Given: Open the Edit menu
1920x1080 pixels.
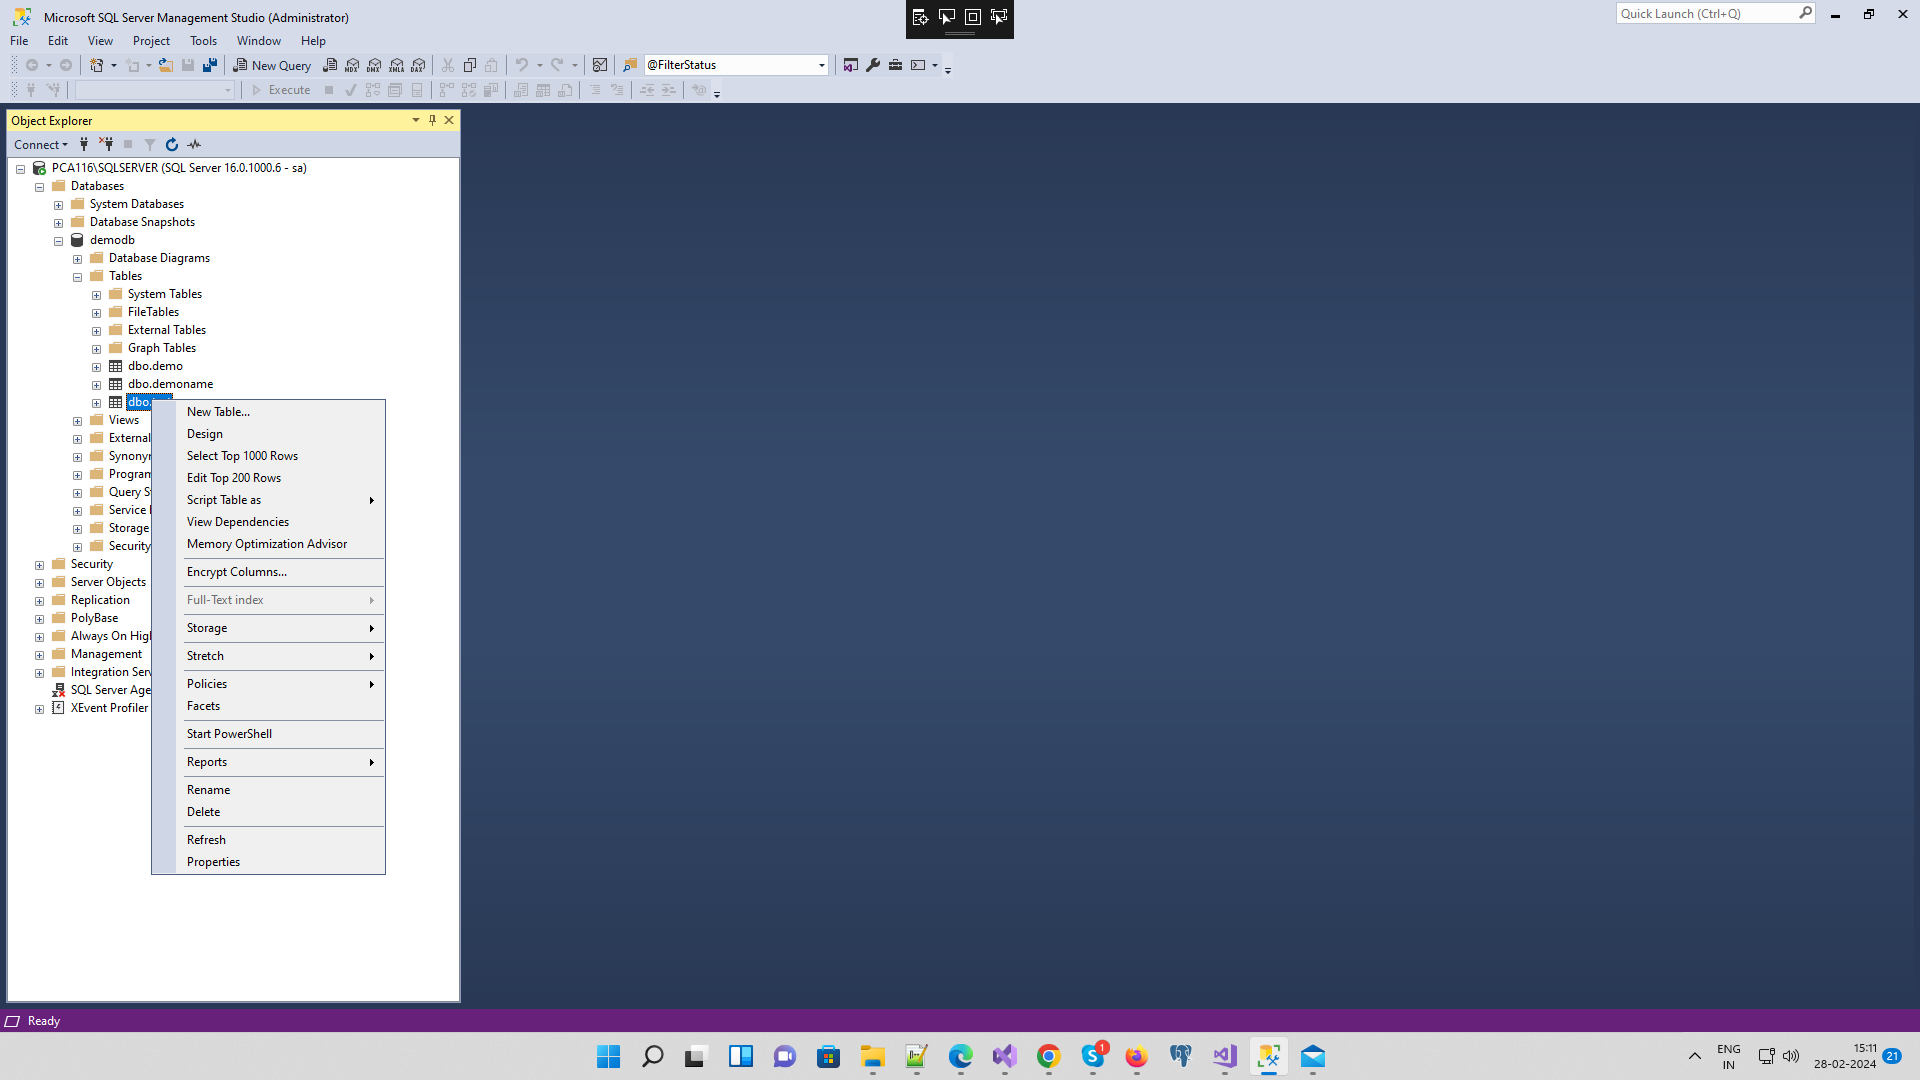Looking at the screenshot, I should 58,41.
